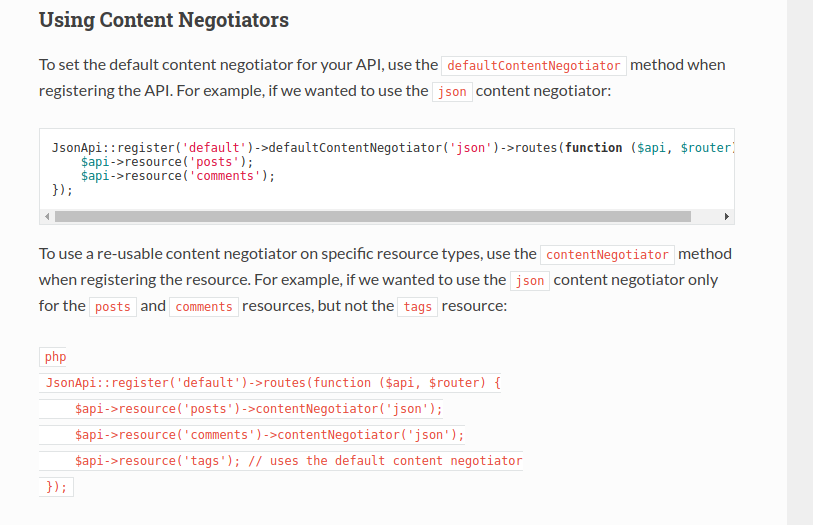Click the 'json' inline code in first paragraph
Viewport: 813px width, 525px height.
[452, 92]
